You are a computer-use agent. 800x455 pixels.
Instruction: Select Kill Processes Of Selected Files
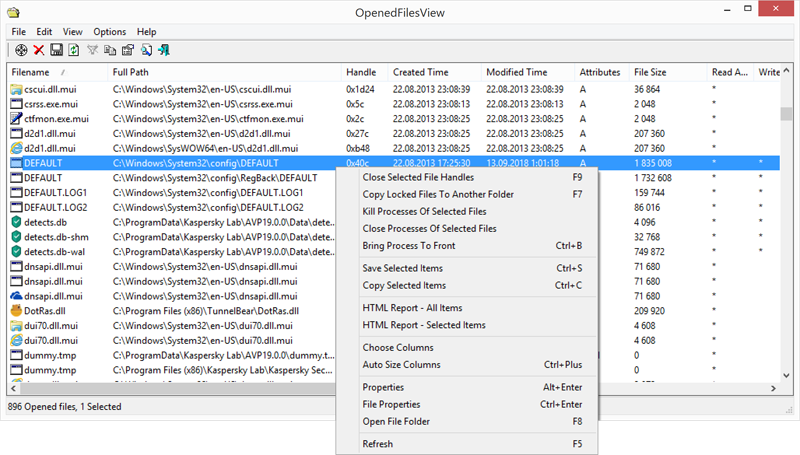tap(466, 212)
